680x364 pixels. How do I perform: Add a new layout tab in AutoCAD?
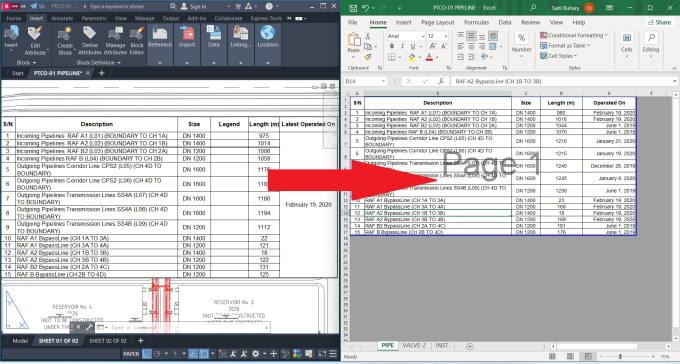141,341
